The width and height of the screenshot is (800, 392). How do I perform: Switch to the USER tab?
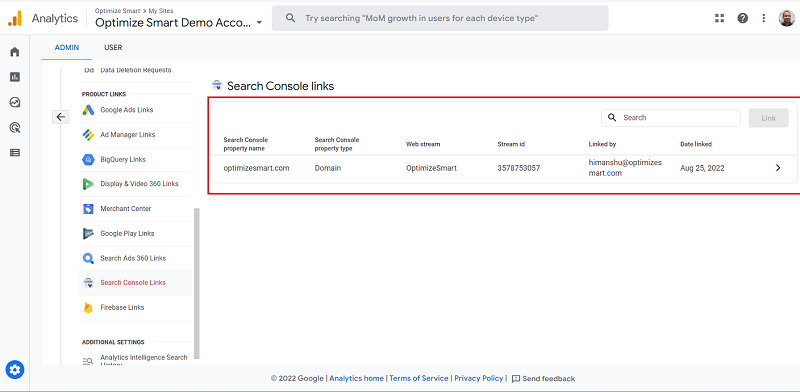[113, 47]
